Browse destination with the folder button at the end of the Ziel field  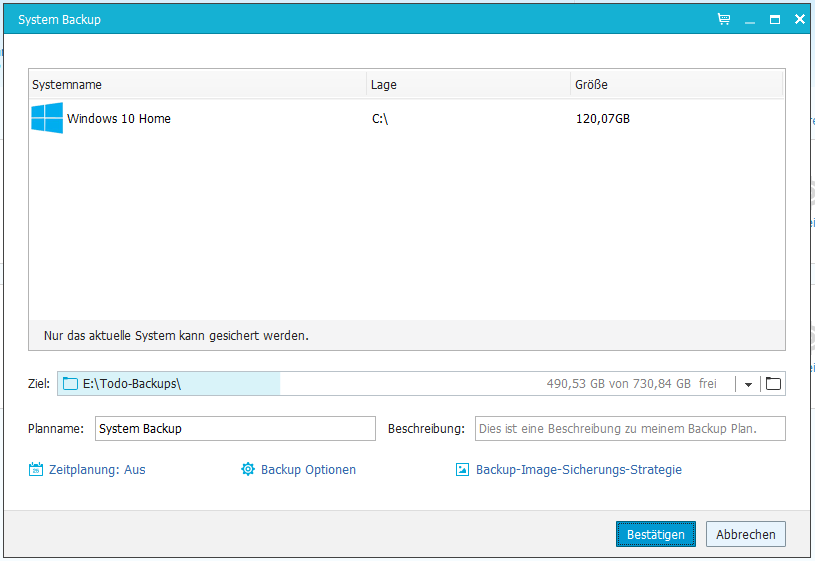773,384
